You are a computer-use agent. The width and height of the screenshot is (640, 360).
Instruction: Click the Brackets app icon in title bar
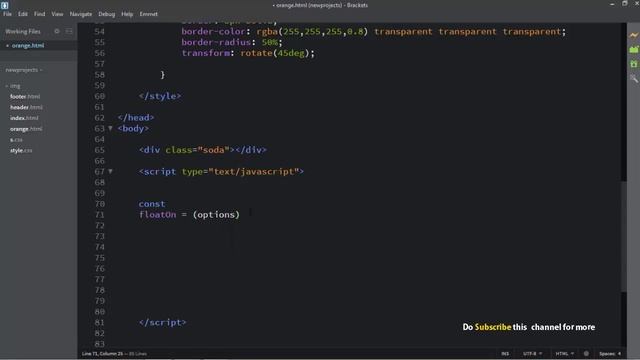click(4, 5)
